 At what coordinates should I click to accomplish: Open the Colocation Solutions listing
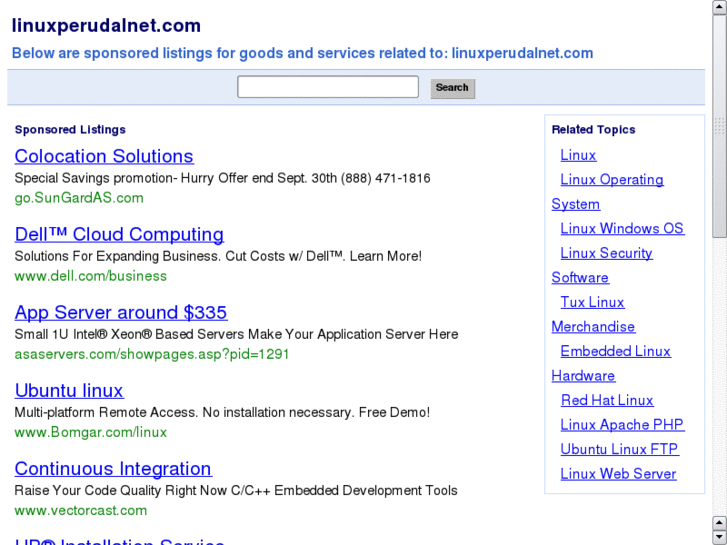click(104, 156)
